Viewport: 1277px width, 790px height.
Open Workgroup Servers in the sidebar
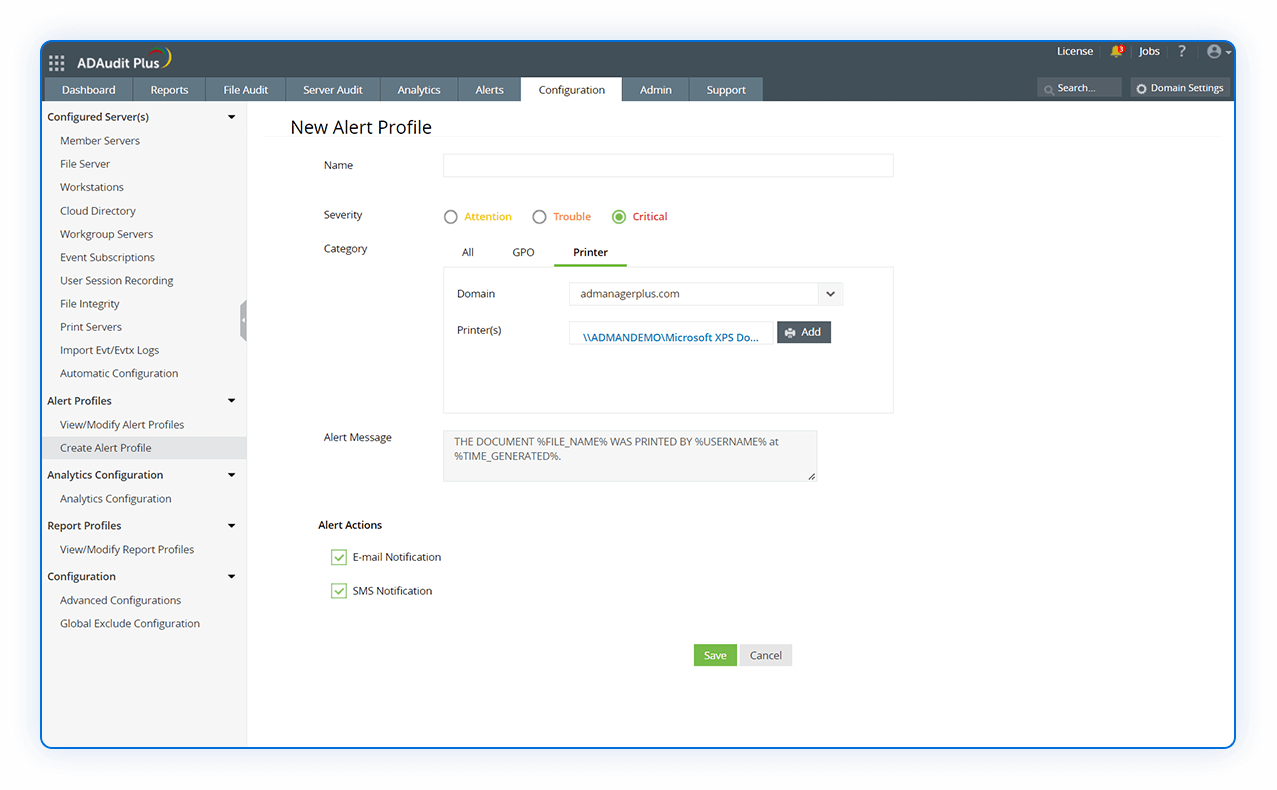[x=106, y=234]
